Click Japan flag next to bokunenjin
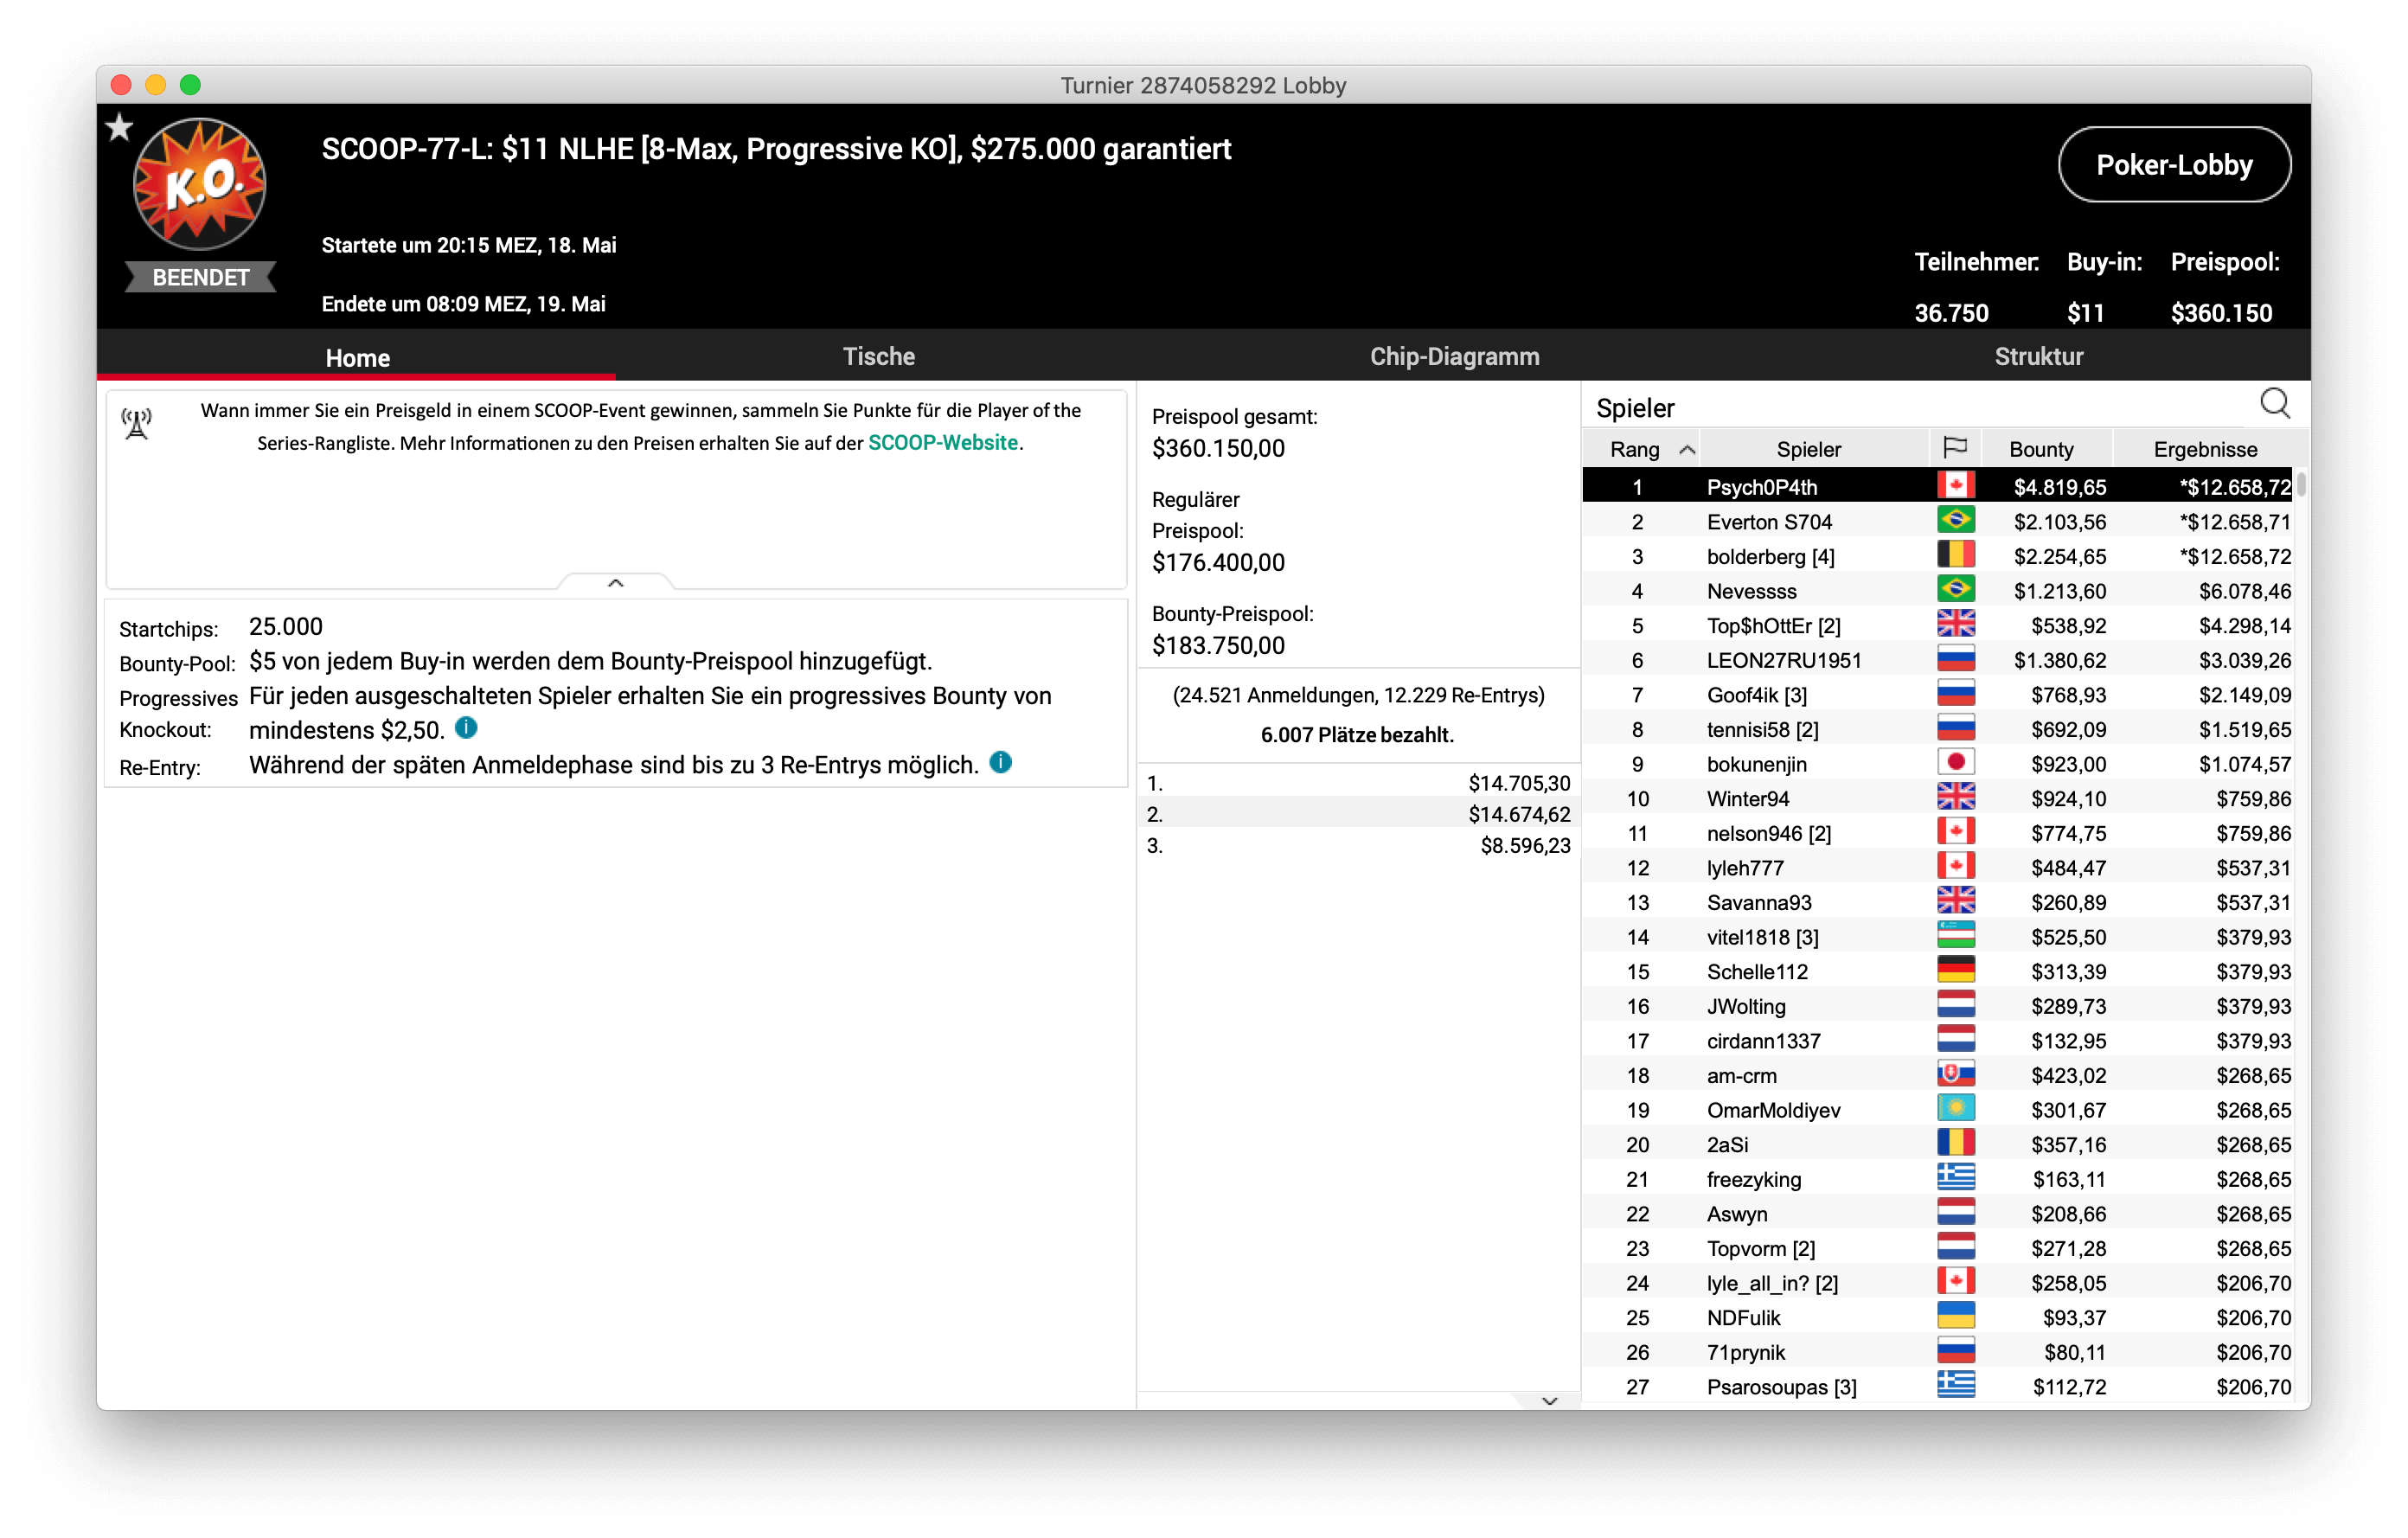The height and width of the screenshot is (1538, 2408). [1955, 763]
